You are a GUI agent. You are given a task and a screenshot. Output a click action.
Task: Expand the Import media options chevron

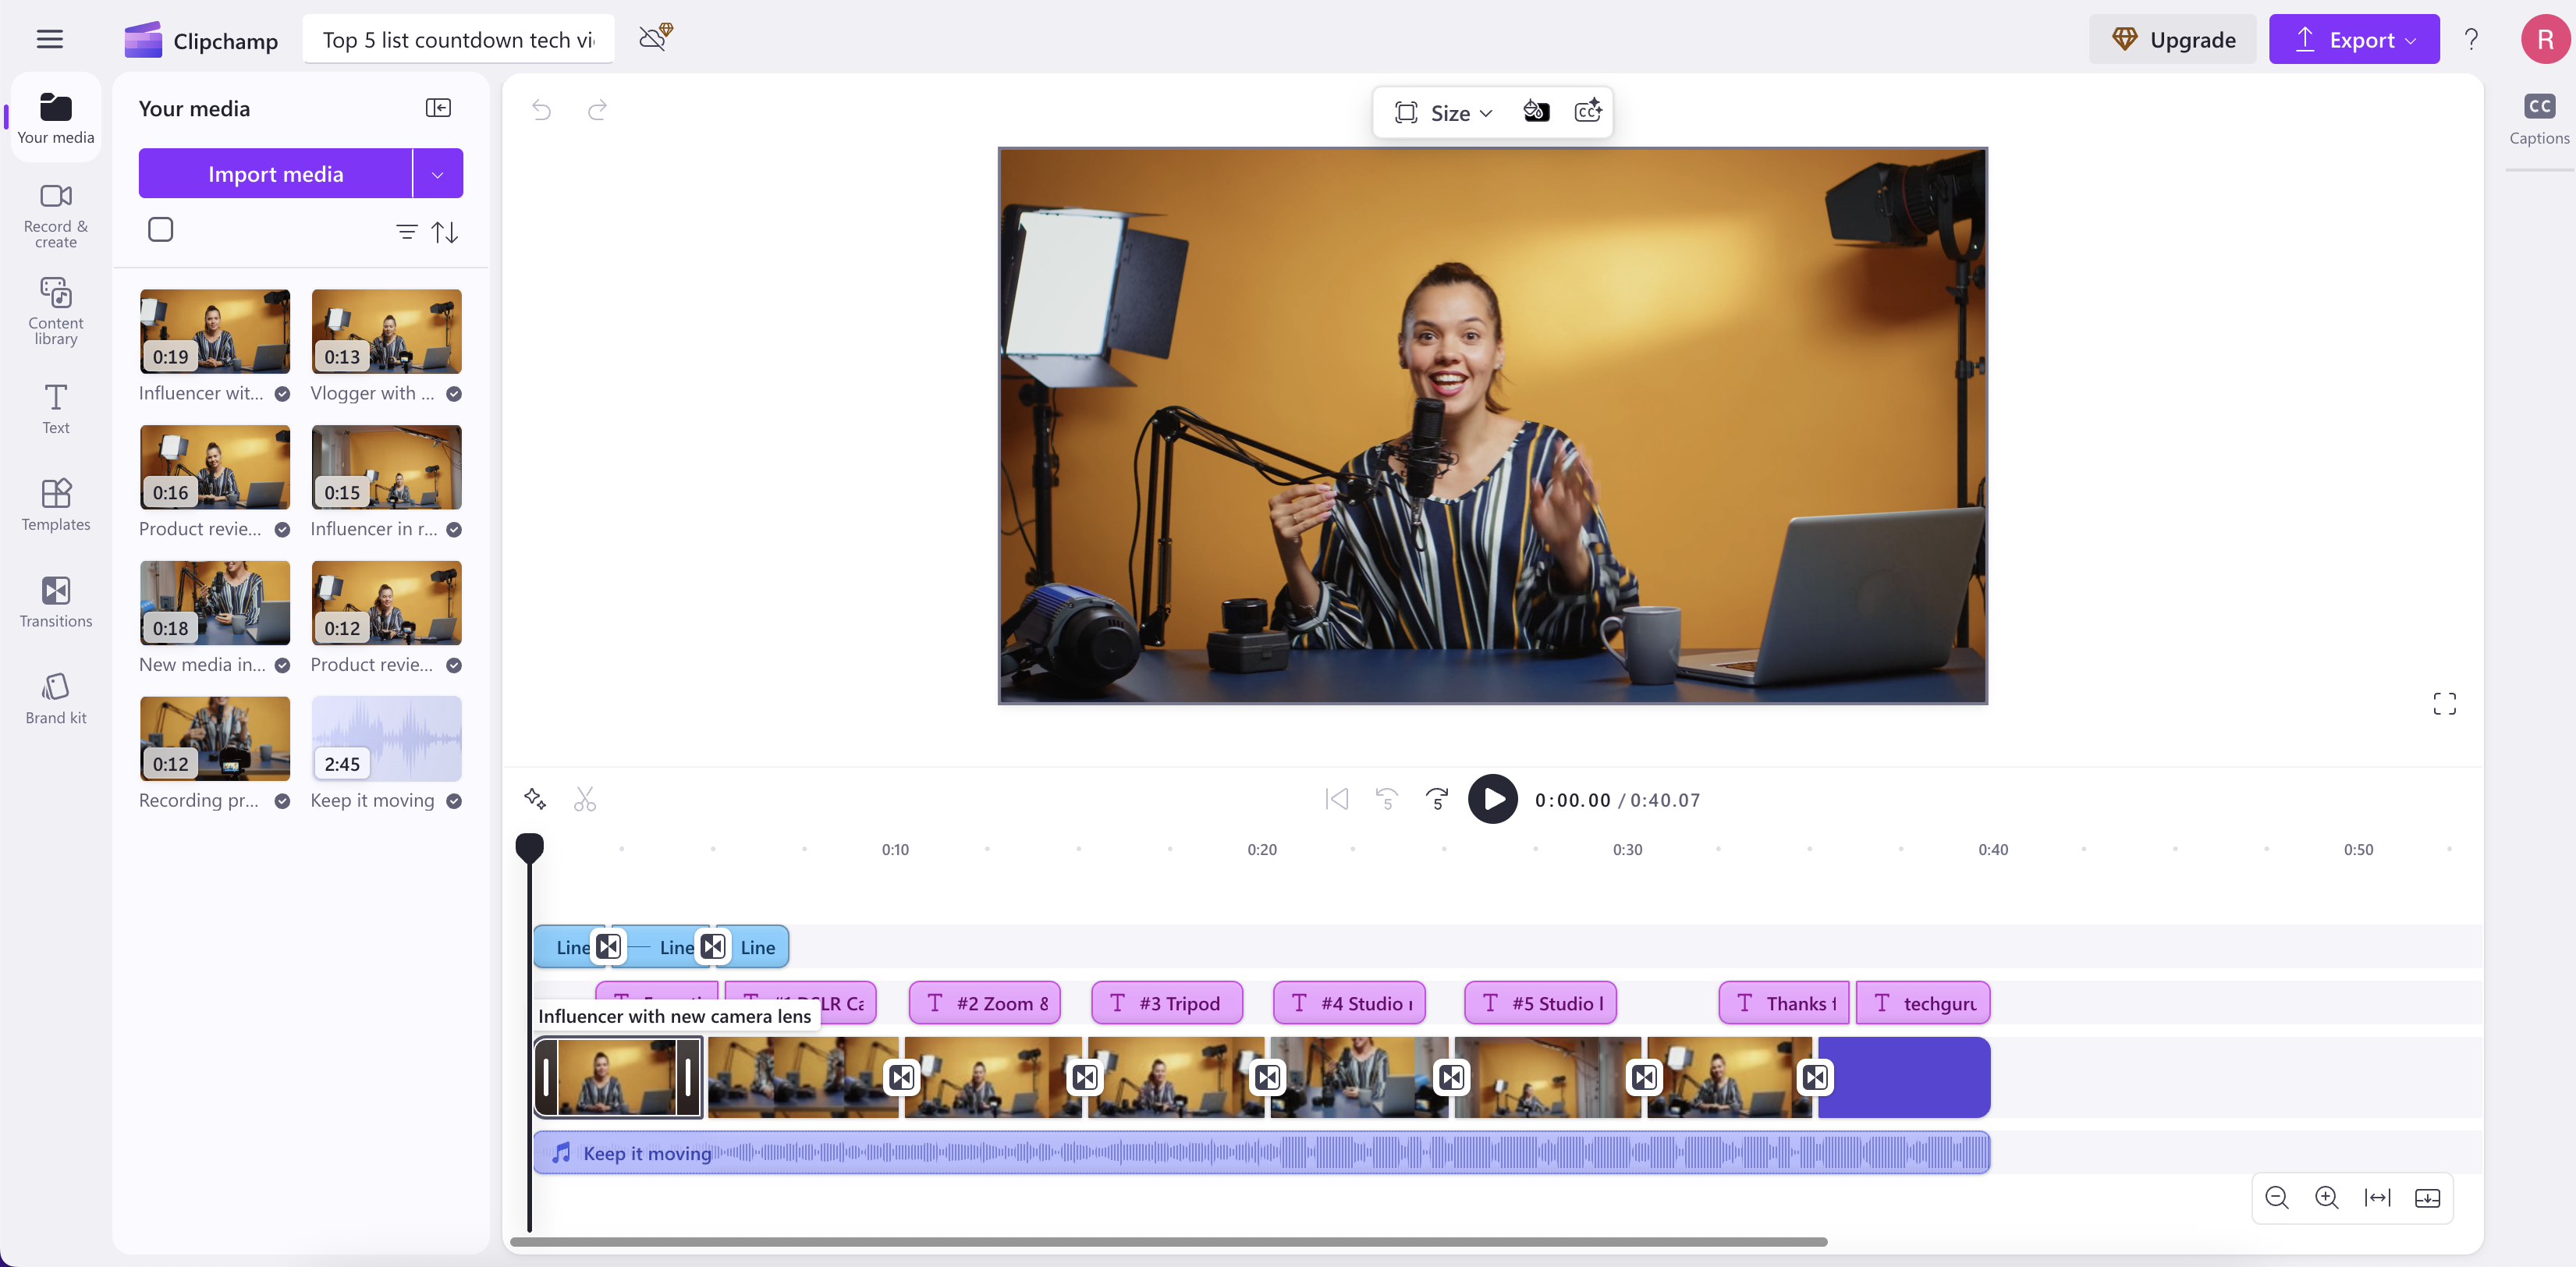tap(437, 173)
